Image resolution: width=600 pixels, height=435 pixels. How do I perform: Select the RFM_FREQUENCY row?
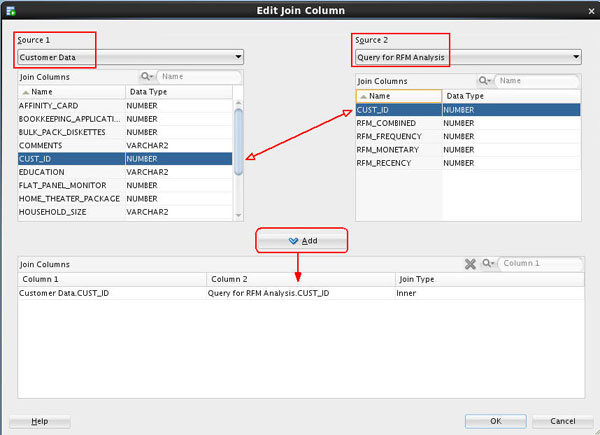pyautogui.click(x=468, y=137)
